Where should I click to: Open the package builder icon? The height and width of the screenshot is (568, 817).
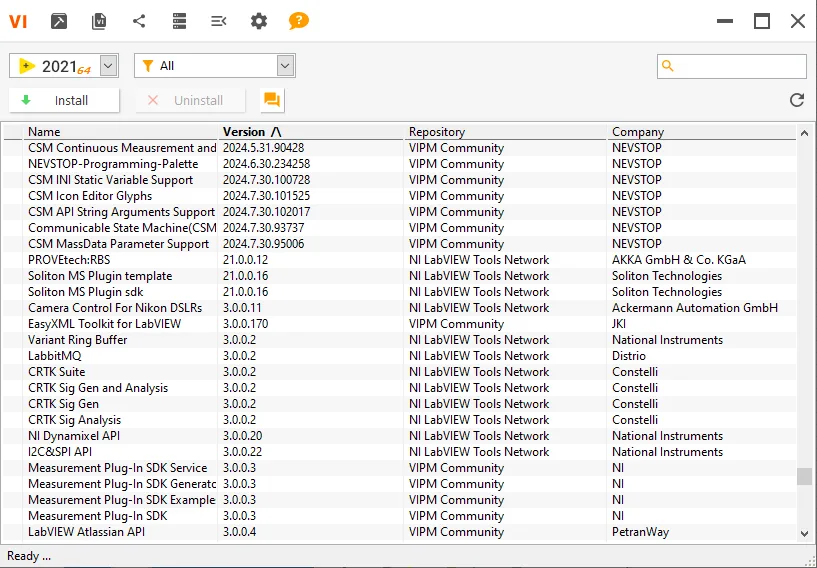pos(58,21)
